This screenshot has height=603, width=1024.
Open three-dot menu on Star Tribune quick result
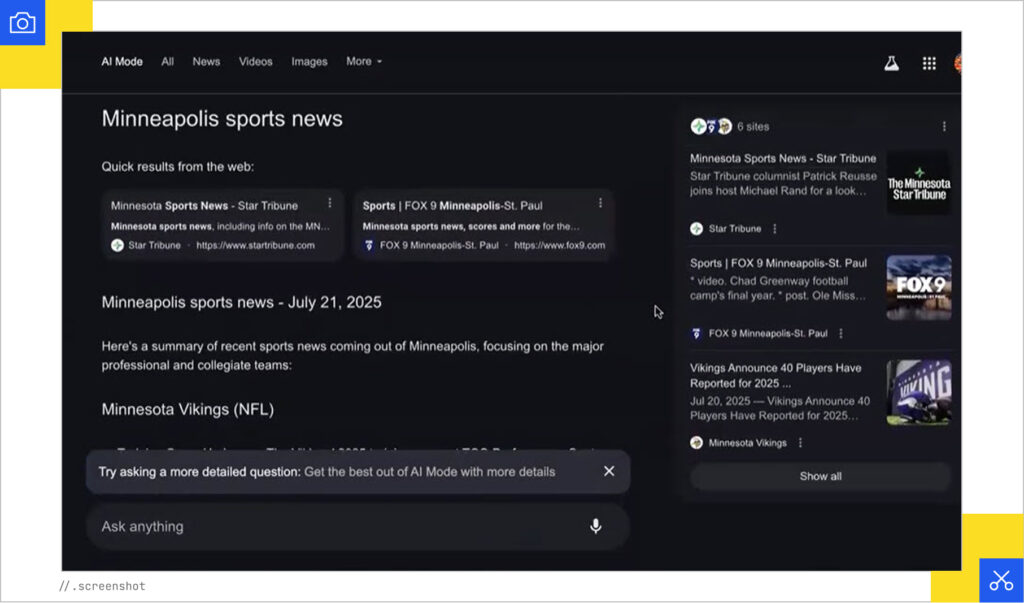330,202
